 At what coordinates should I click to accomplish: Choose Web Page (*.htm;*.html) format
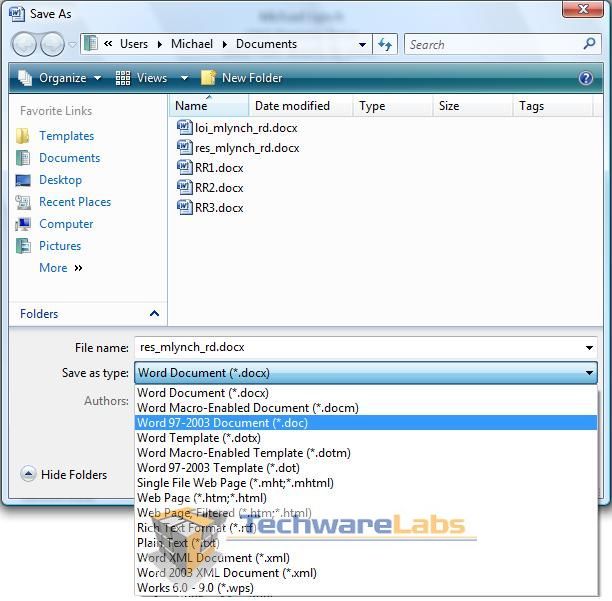click(x=366, y=498)
